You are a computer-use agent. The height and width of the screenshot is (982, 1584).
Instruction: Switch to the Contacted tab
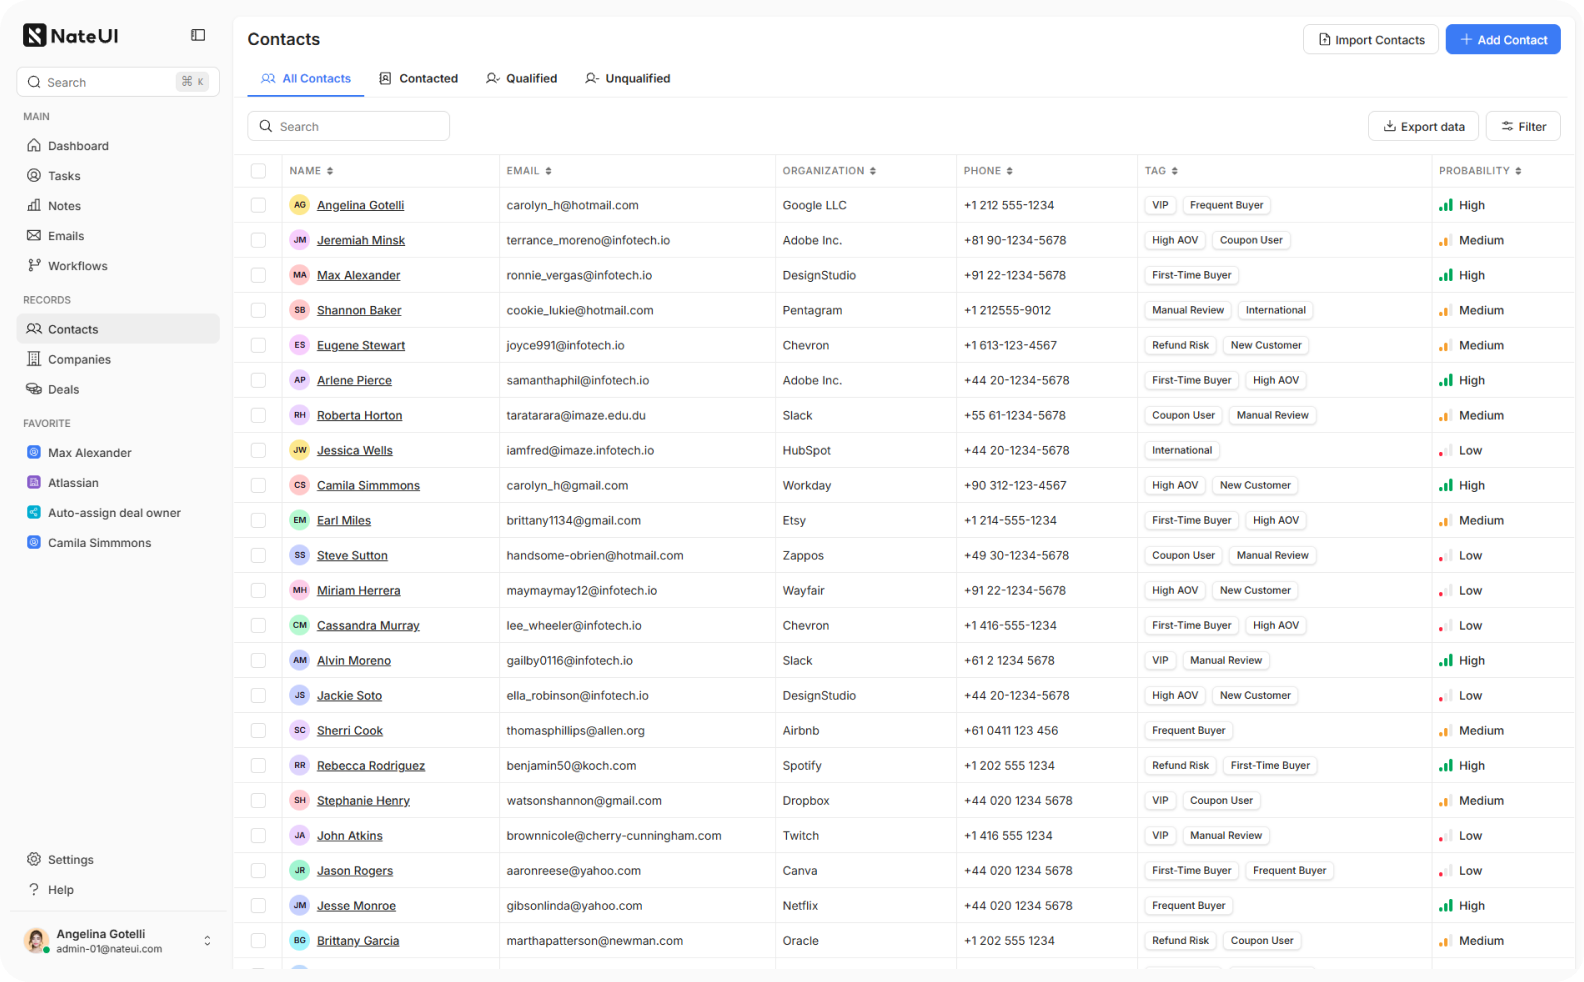coord(419,79)
